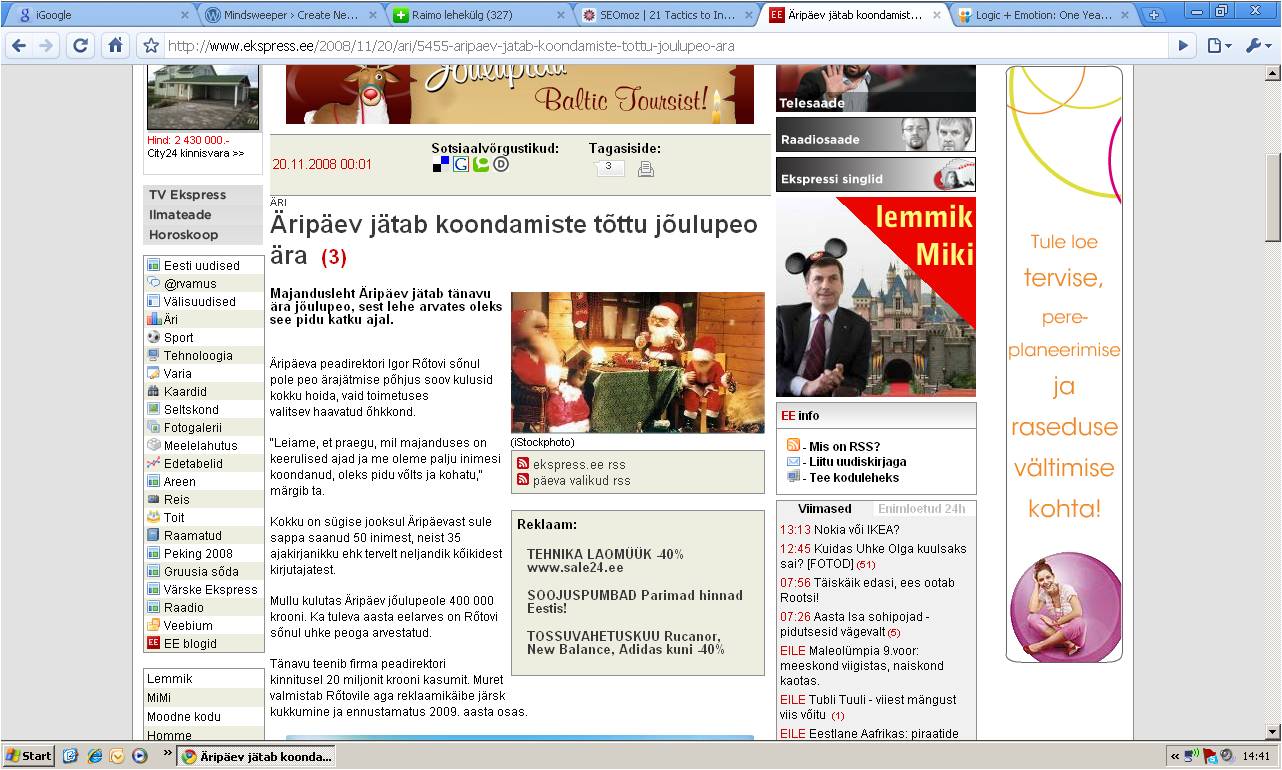Viewport: 1282px width, 770px height.
Task: Launch Internet Explorer from quick launch
Action: tap(95, 756)
